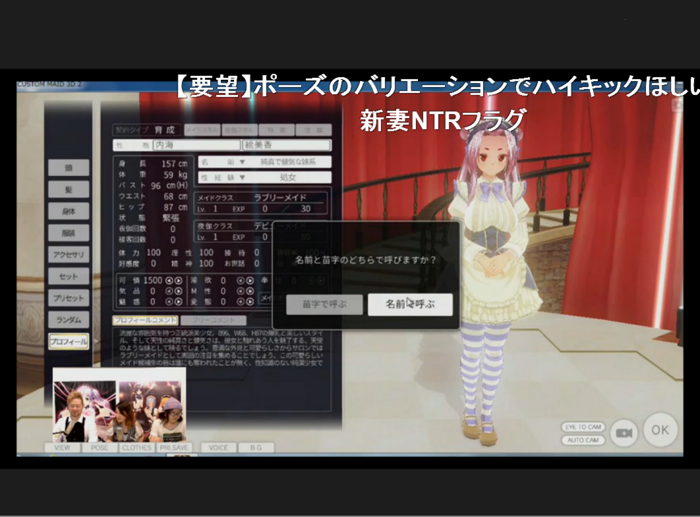
Task: Open the セット category
Action: pos(69,276)
